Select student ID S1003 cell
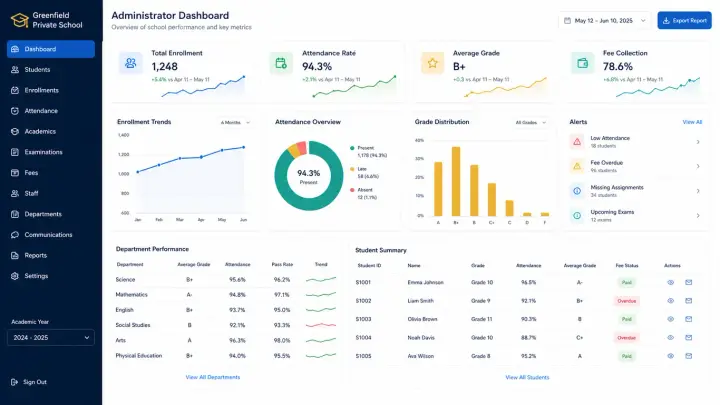720x405 pixels. (363, 319)
